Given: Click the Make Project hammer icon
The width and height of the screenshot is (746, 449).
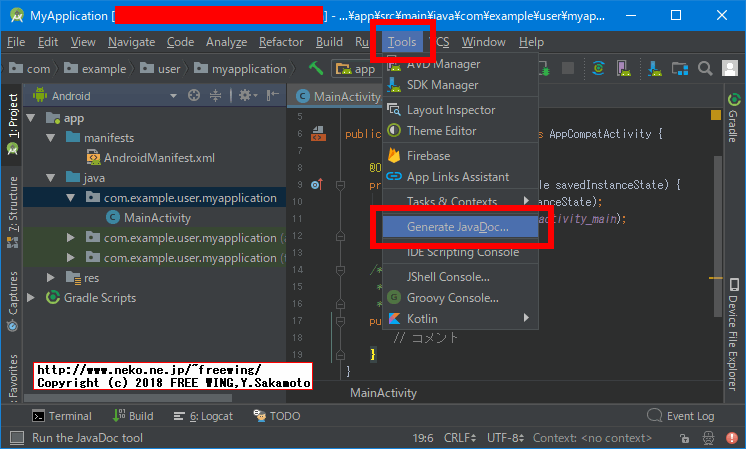Looking at the screenshot, I should [x=315, y=68].
